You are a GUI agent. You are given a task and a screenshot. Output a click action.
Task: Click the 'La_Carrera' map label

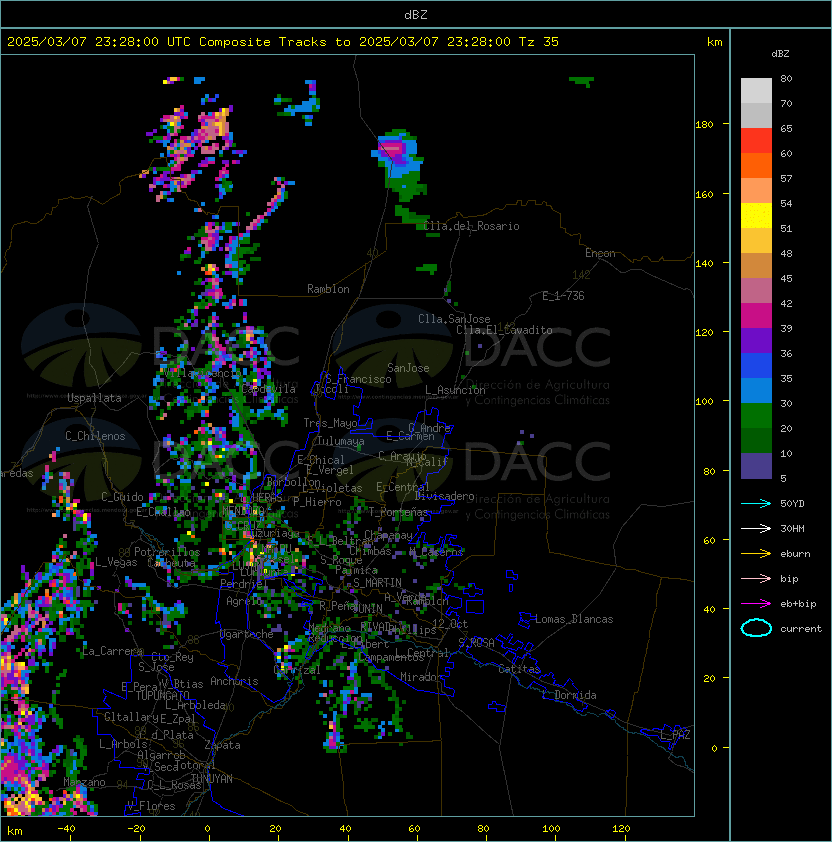pos(112,651)
